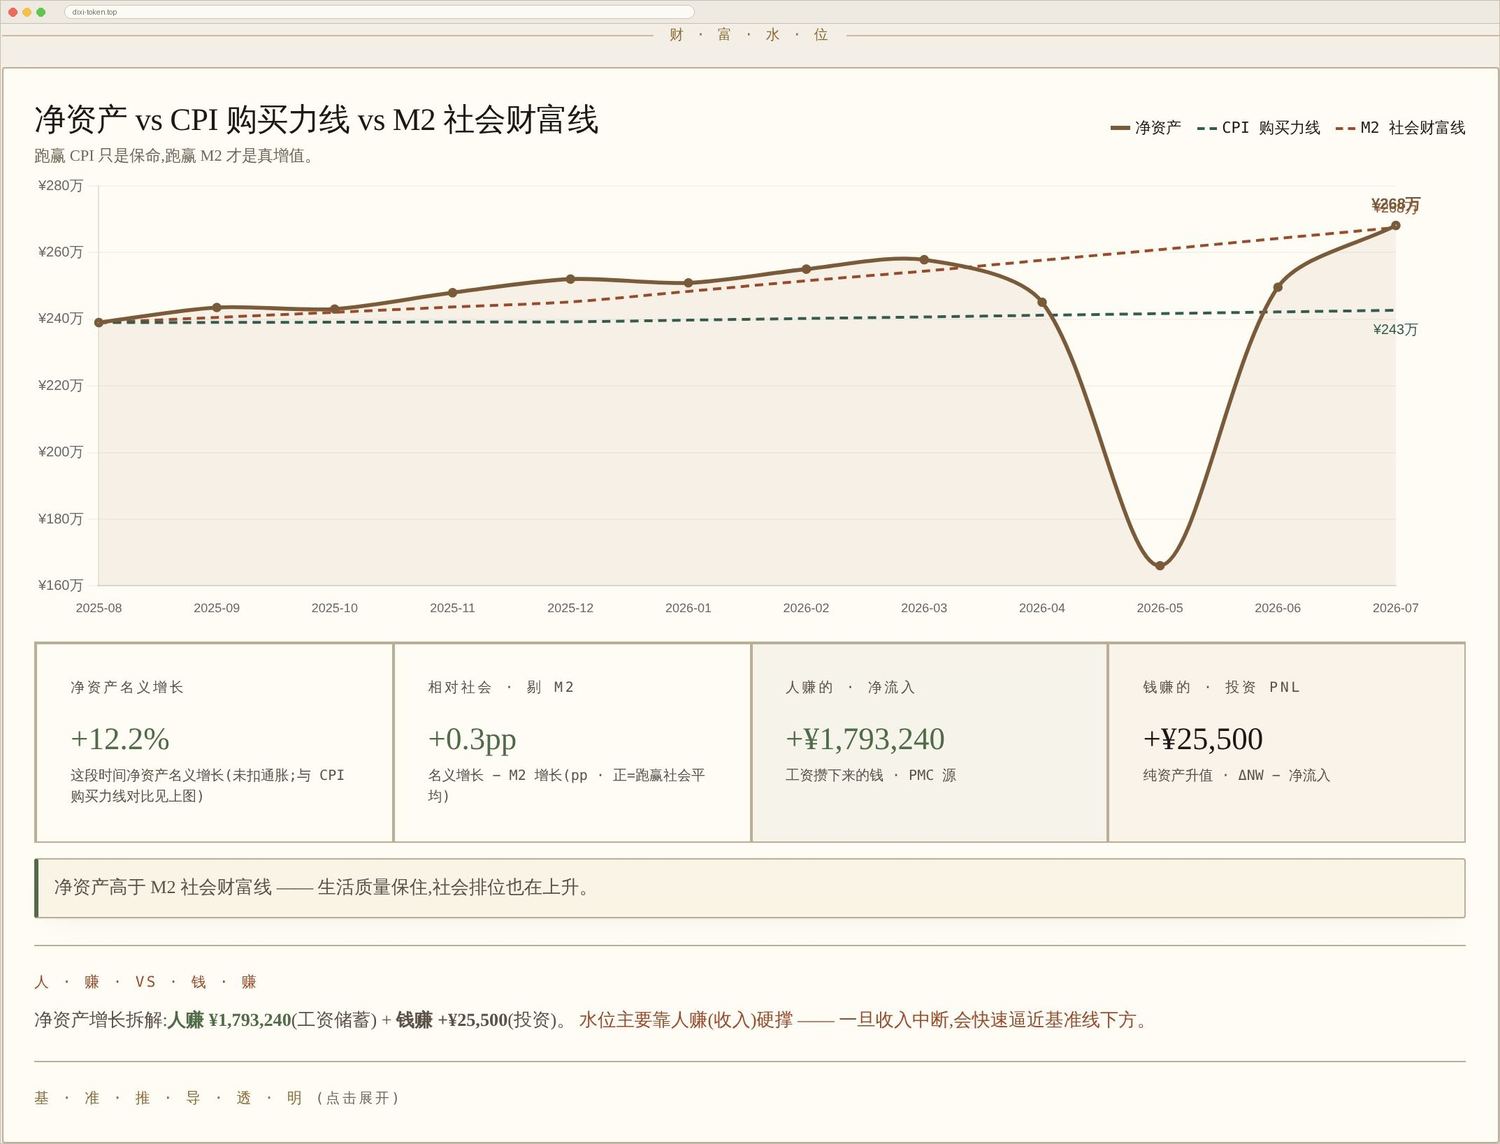This screenshot has height=1144, width=1500.
Task: Click the chart title 净资产 vs CPI 购买力线
Action: [x=316, y=120]
